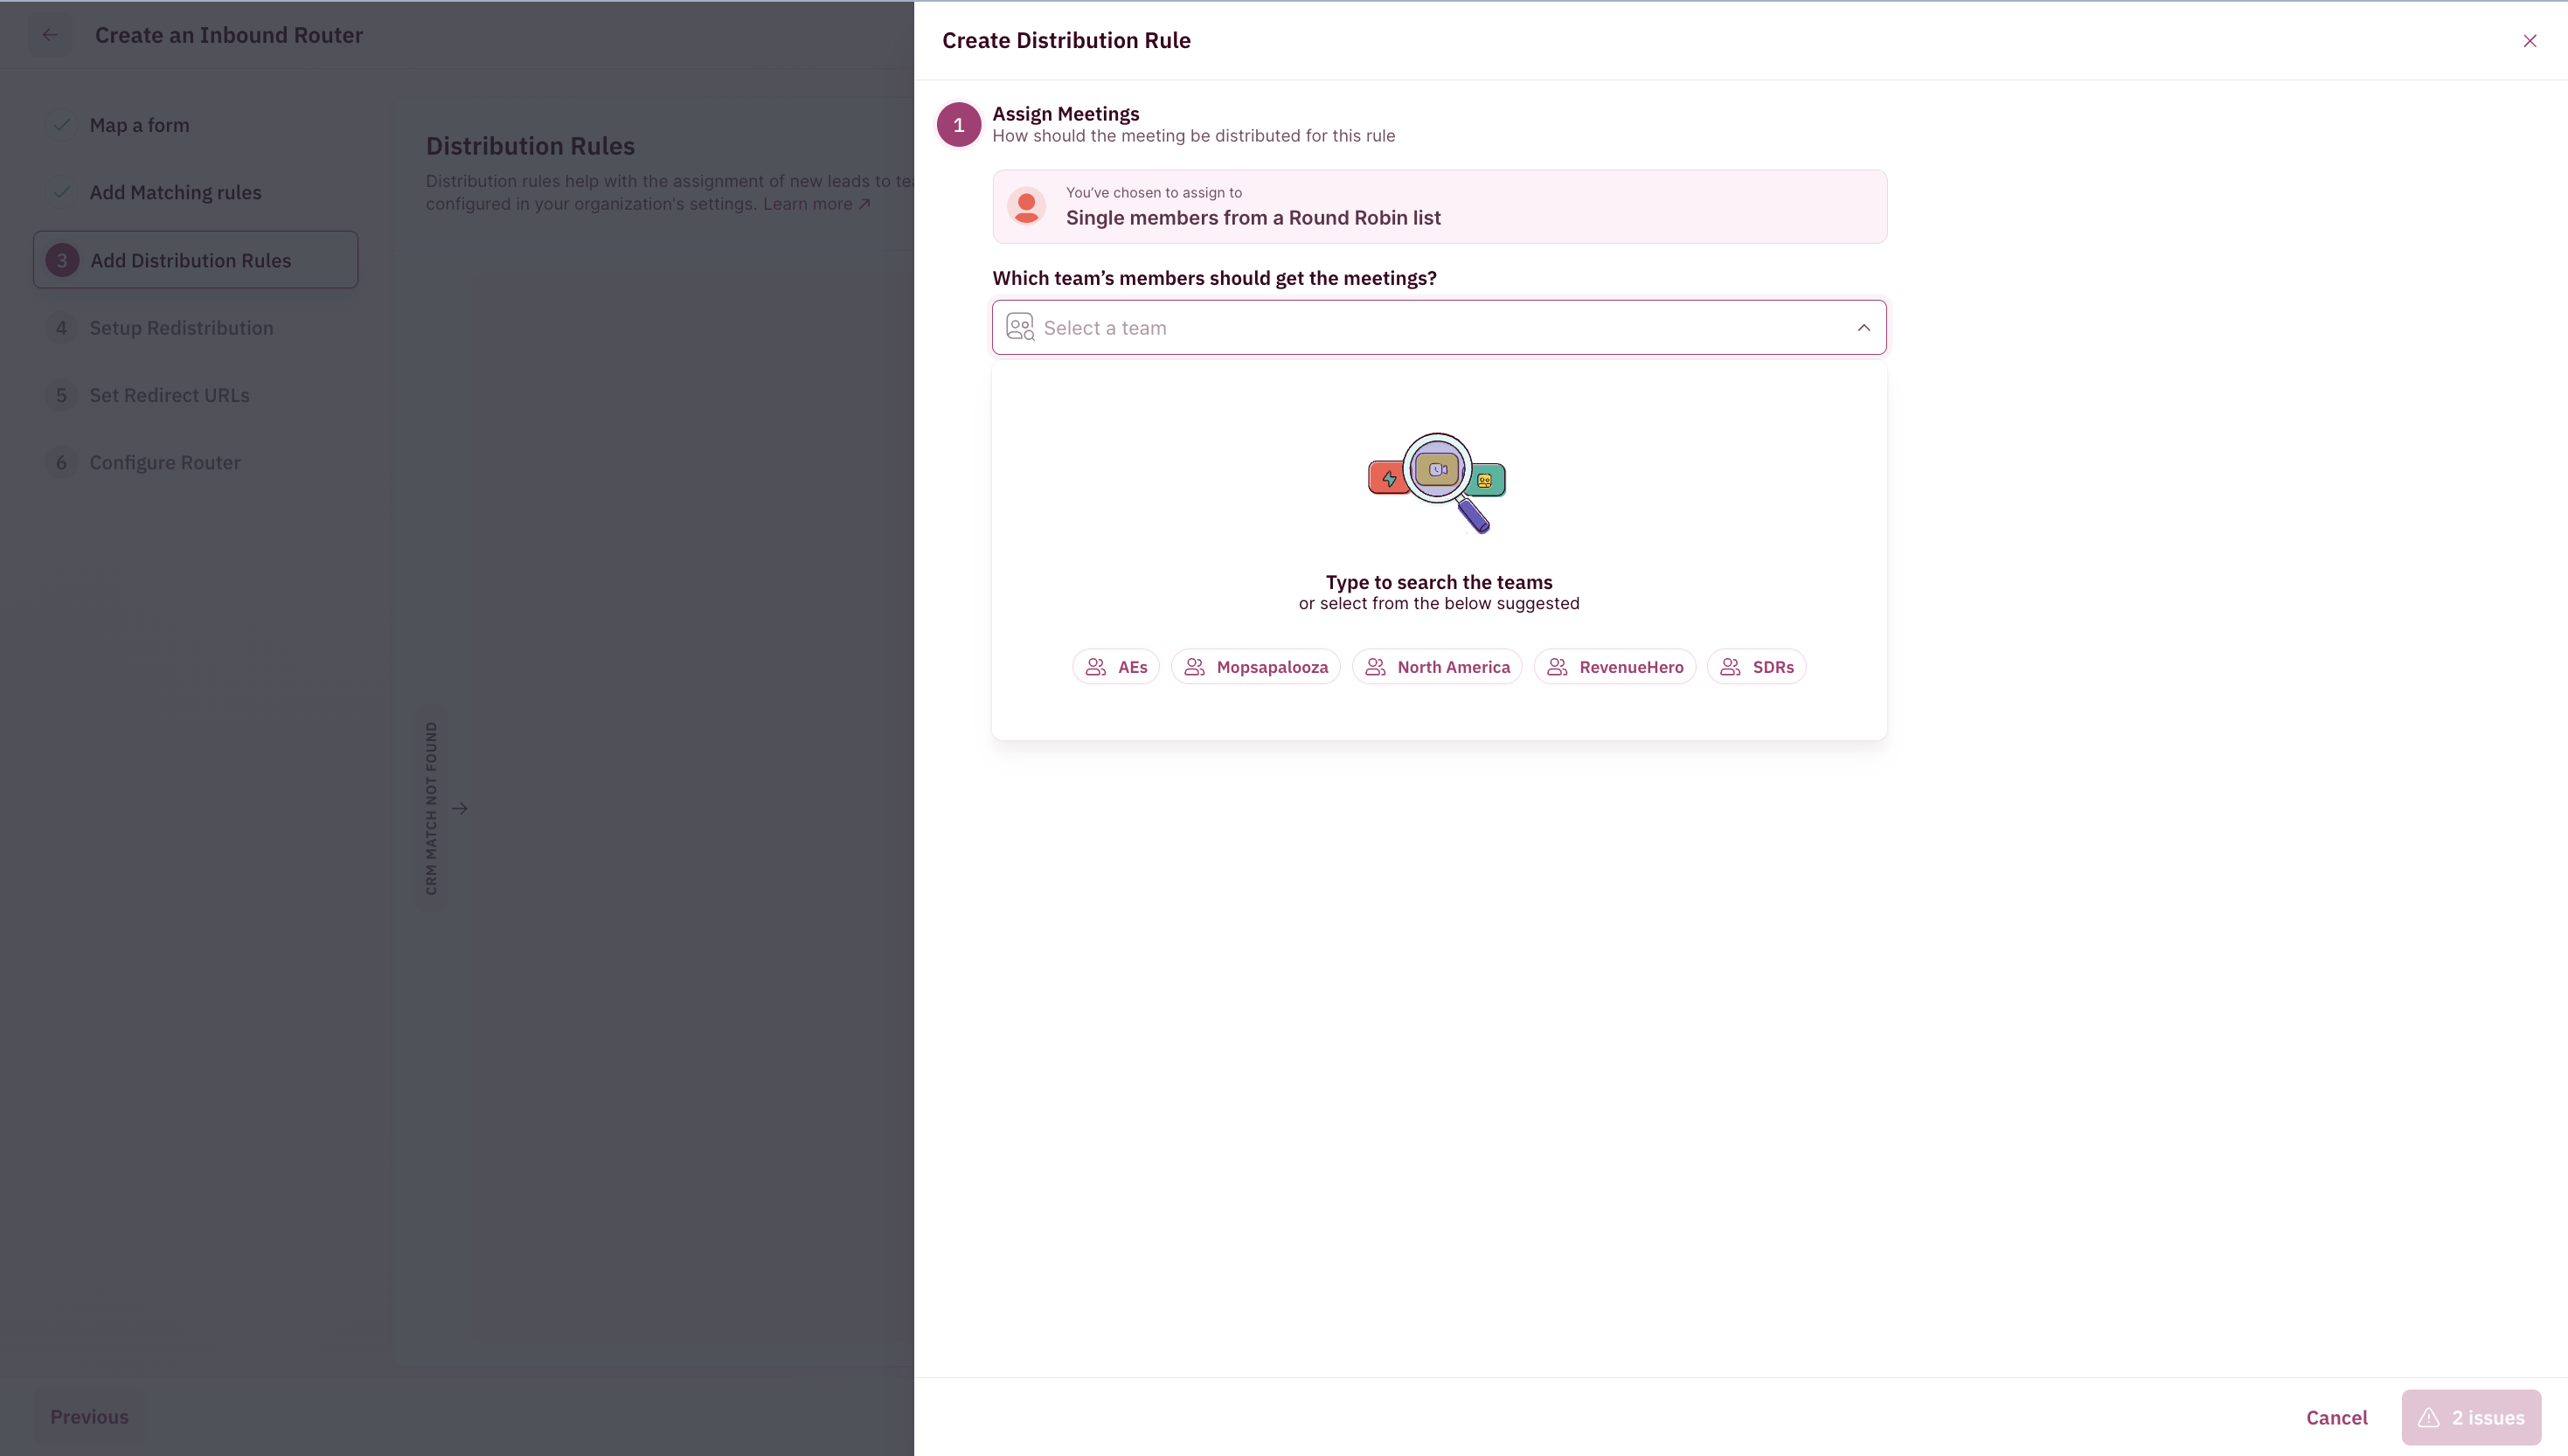Focus the Select a team input
Image resolution: width=2568 pixels, height=1456 pixels.
tap(1439, 327)
